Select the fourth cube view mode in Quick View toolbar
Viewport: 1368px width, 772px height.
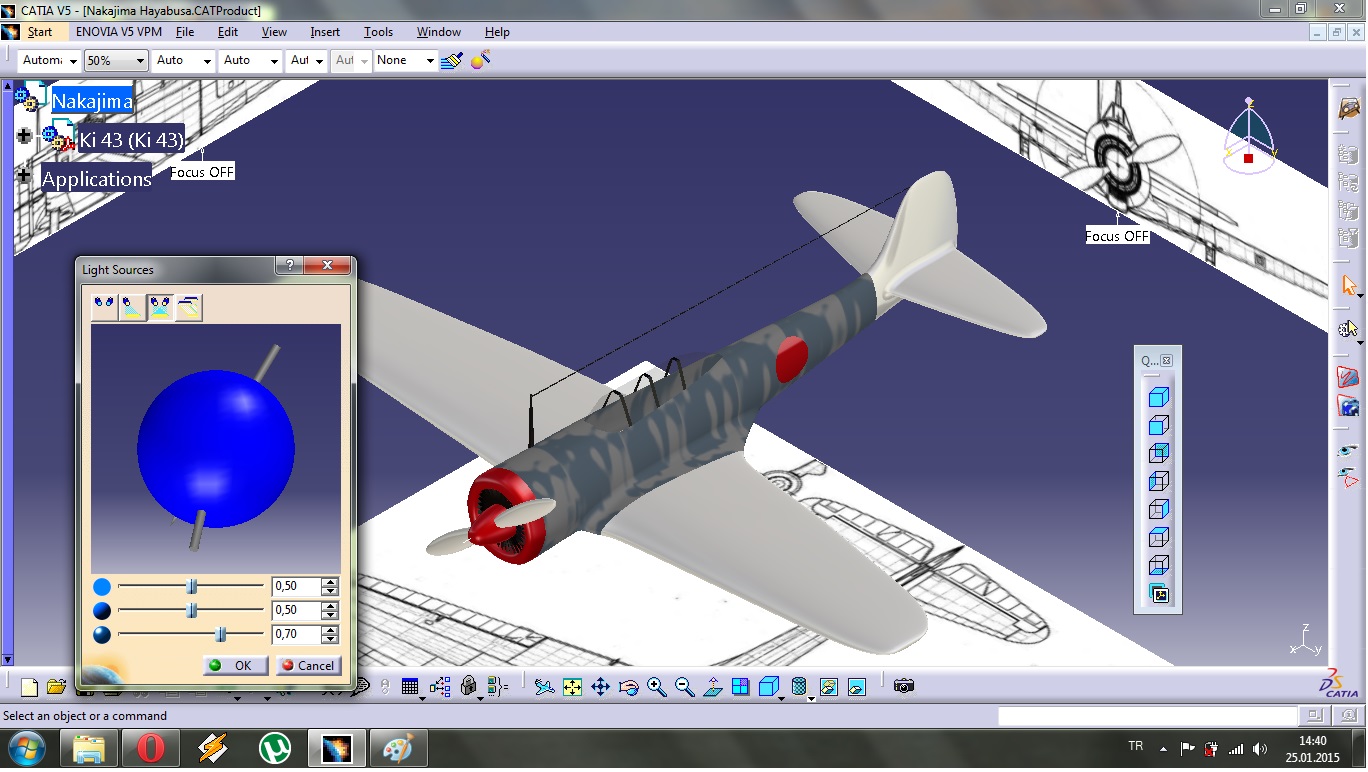[1159, 482]
